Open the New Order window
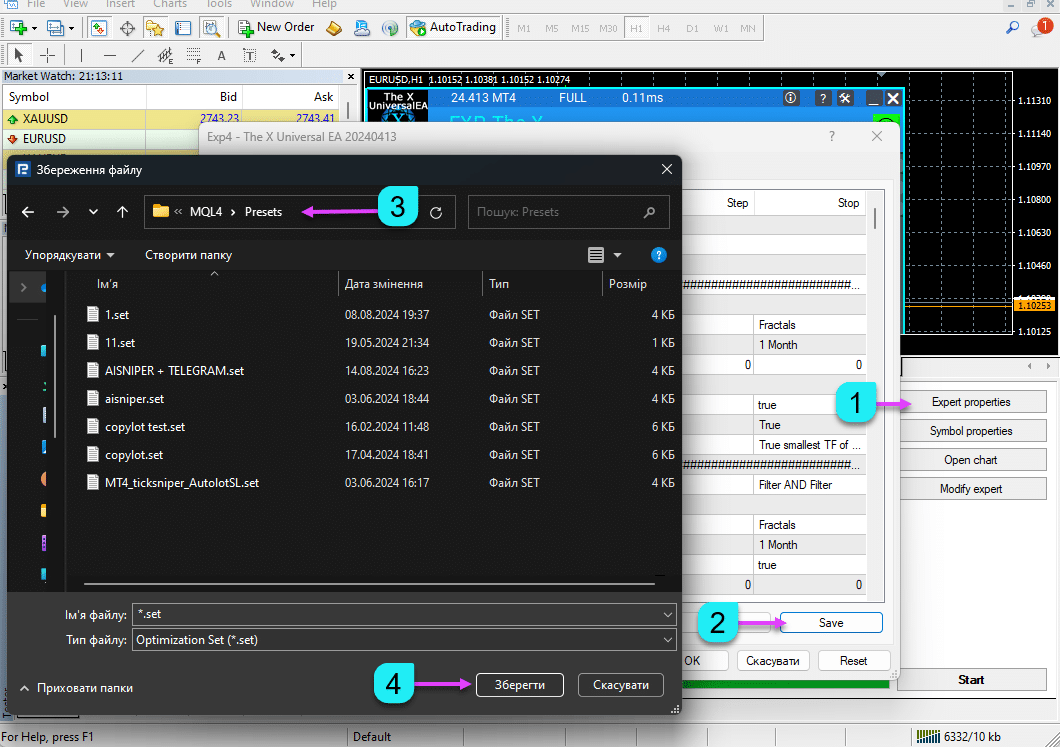 [x=276, y=27]
